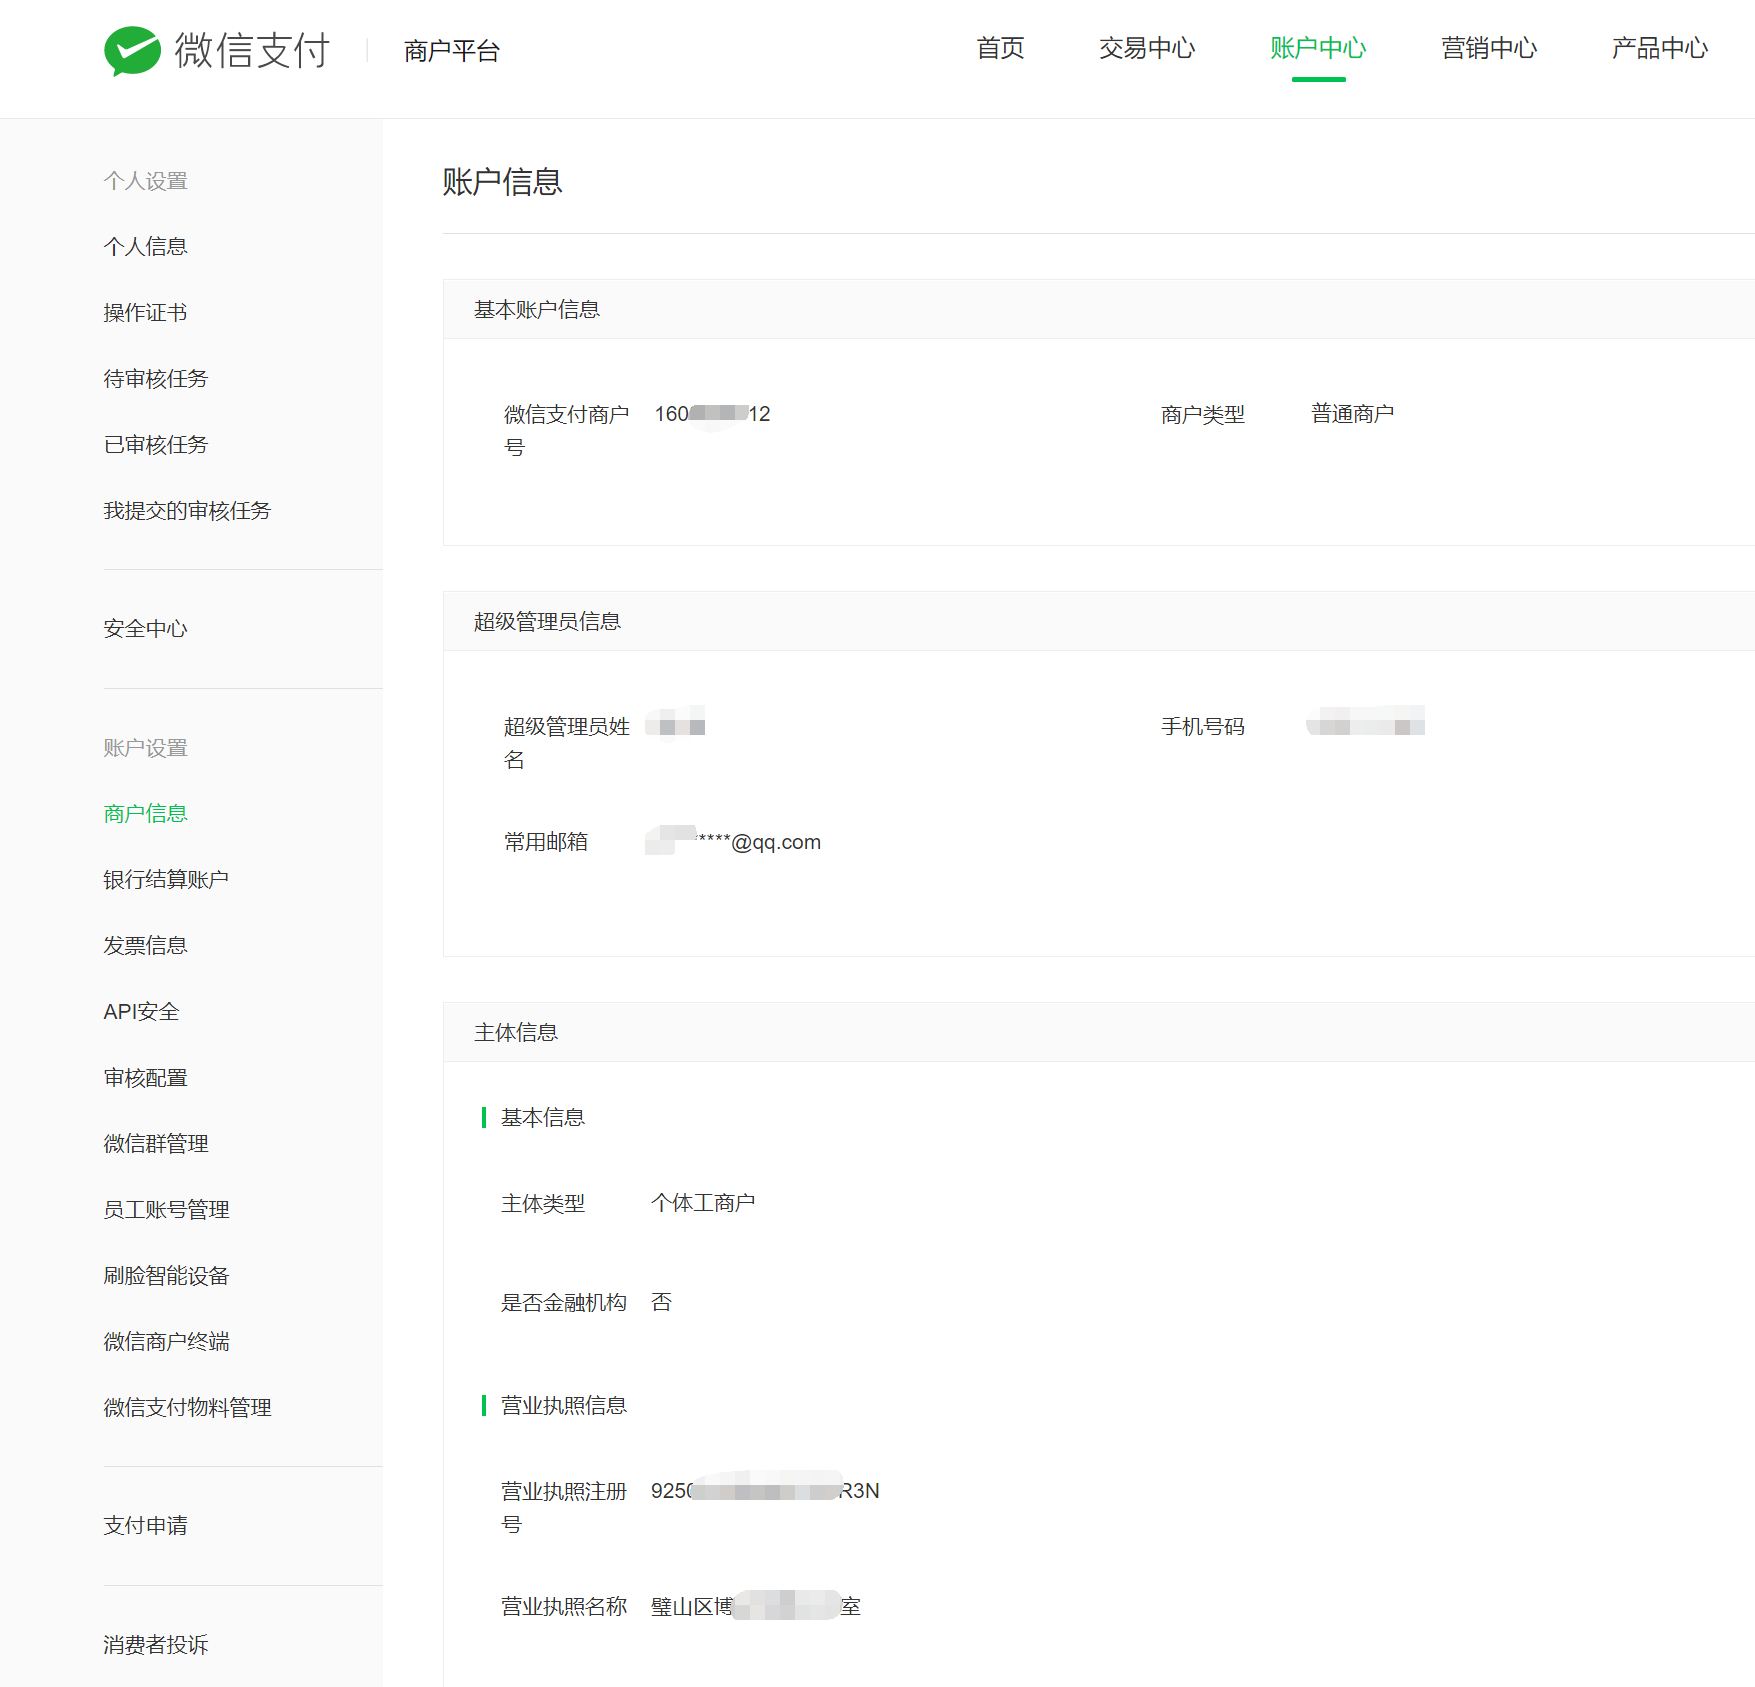Open 待审核任务 in sidebar
Viewport: 1755px width, 1687px height.
(156, 379)
